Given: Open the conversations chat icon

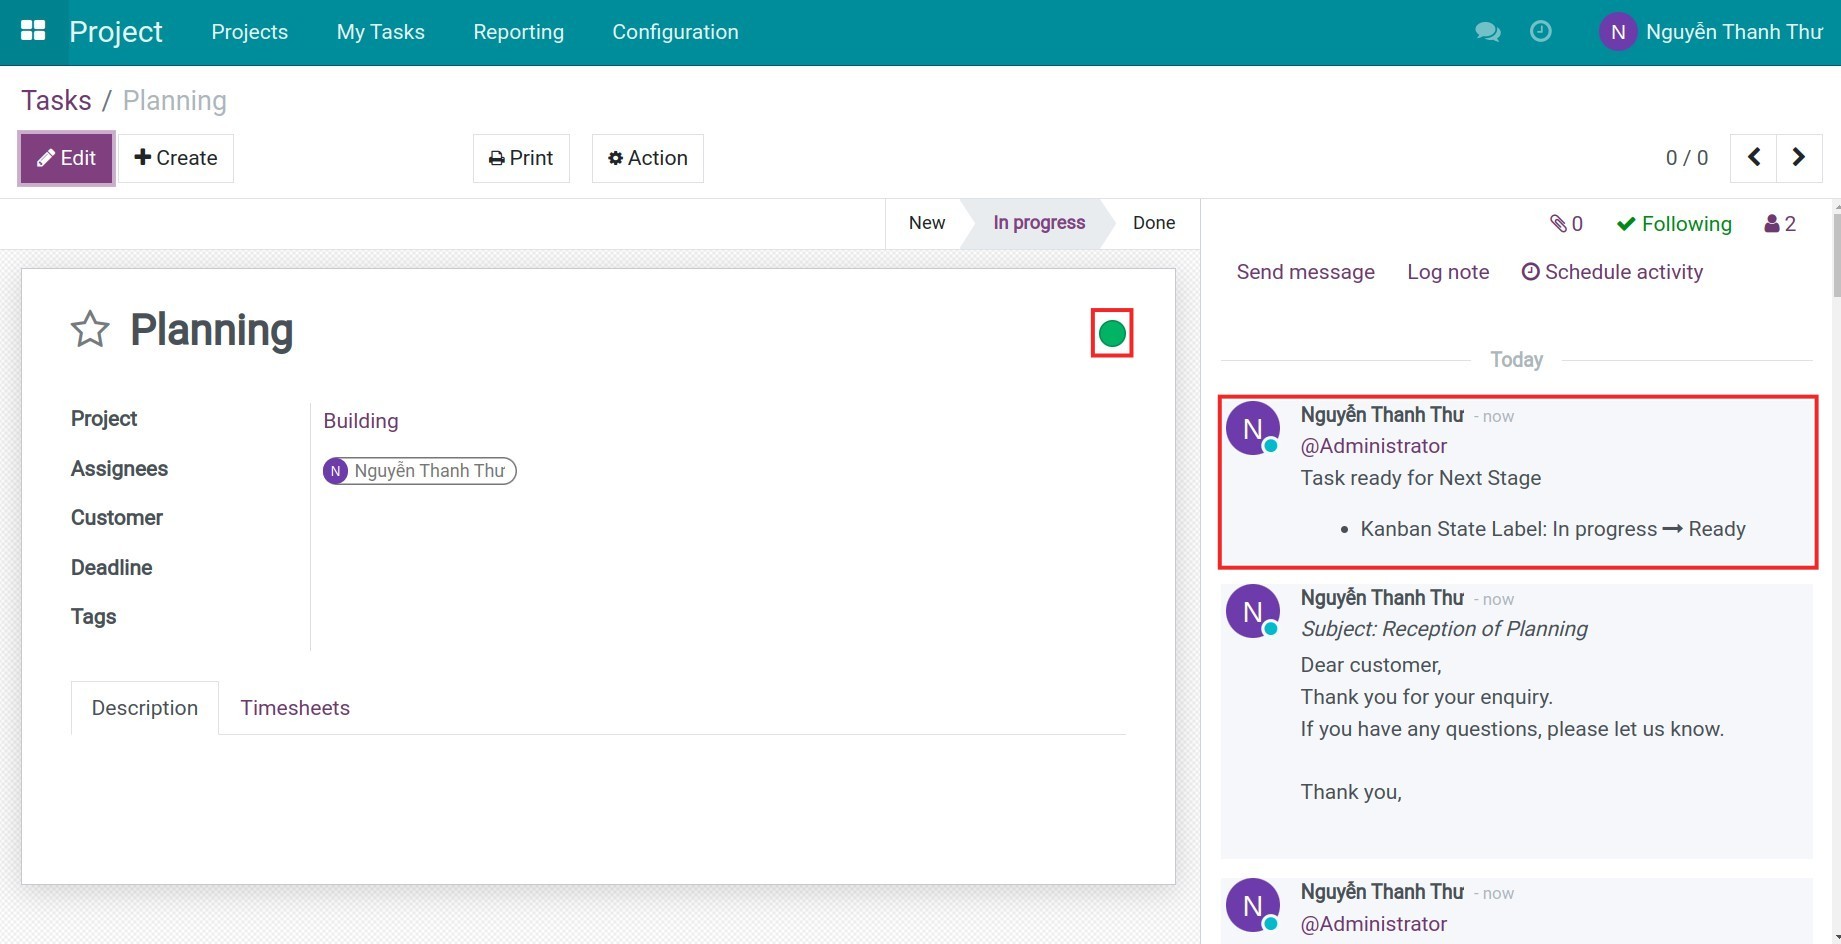Looking at the screenshot, I should tap(1487, 32).
